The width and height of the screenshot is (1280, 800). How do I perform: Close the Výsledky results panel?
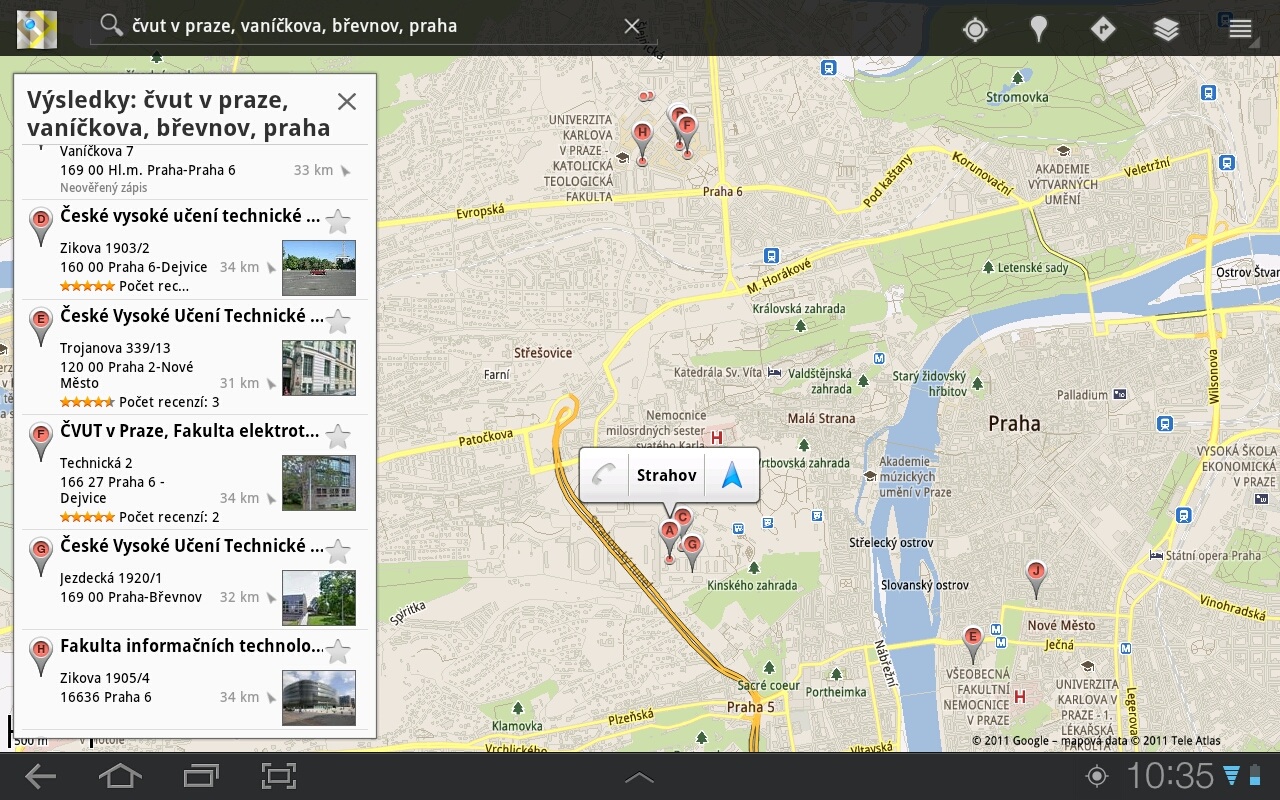coord(347,101)
